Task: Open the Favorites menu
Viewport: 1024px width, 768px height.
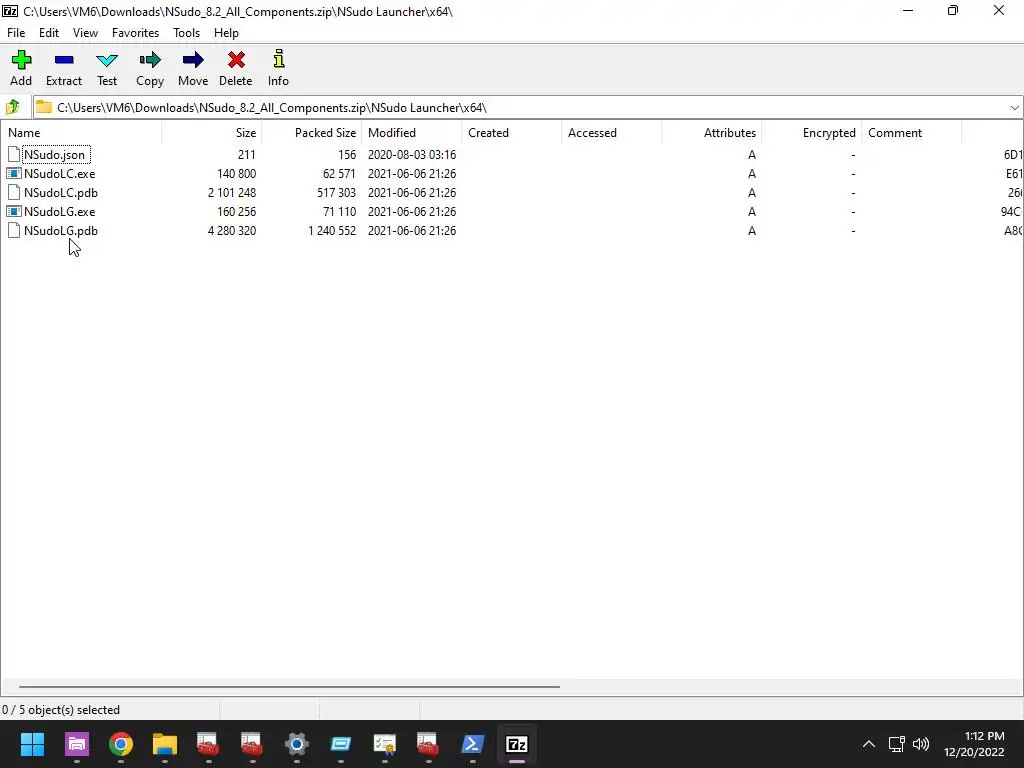Action: coord(135,33)
